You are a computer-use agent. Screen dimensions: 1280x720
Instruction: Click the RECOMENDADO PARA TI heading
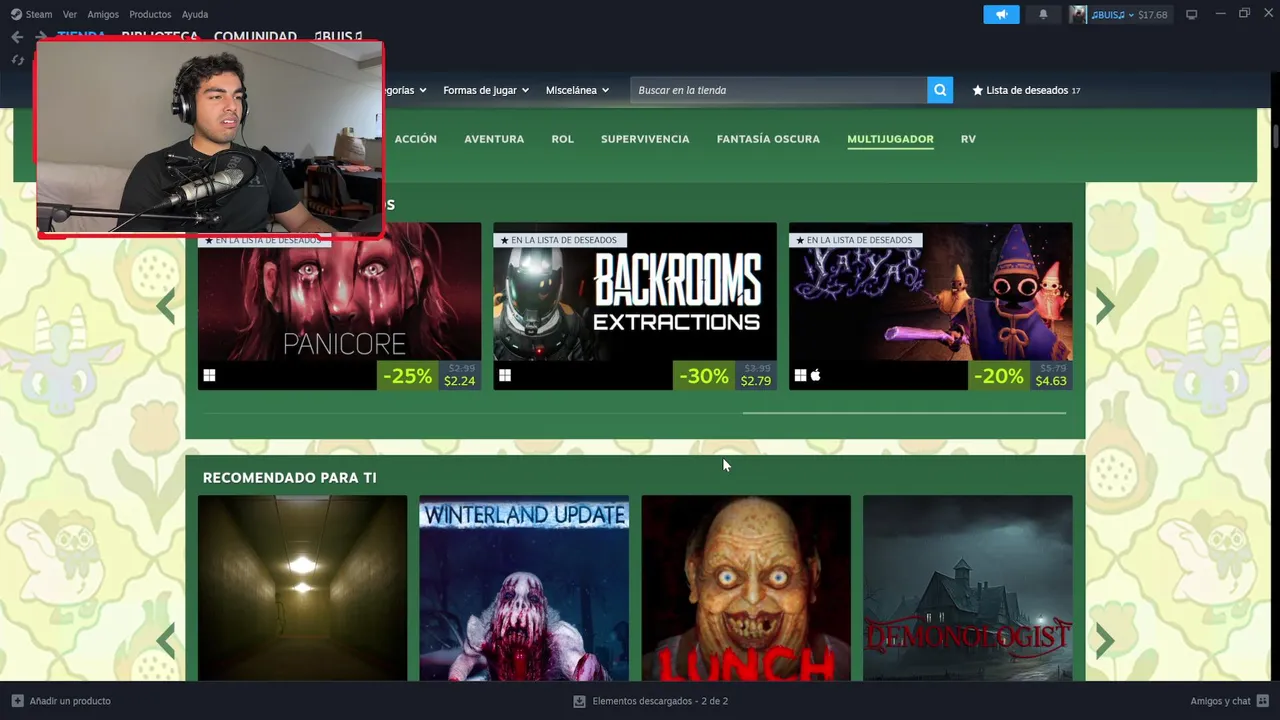pyautogui.click(x=290, y=478)
